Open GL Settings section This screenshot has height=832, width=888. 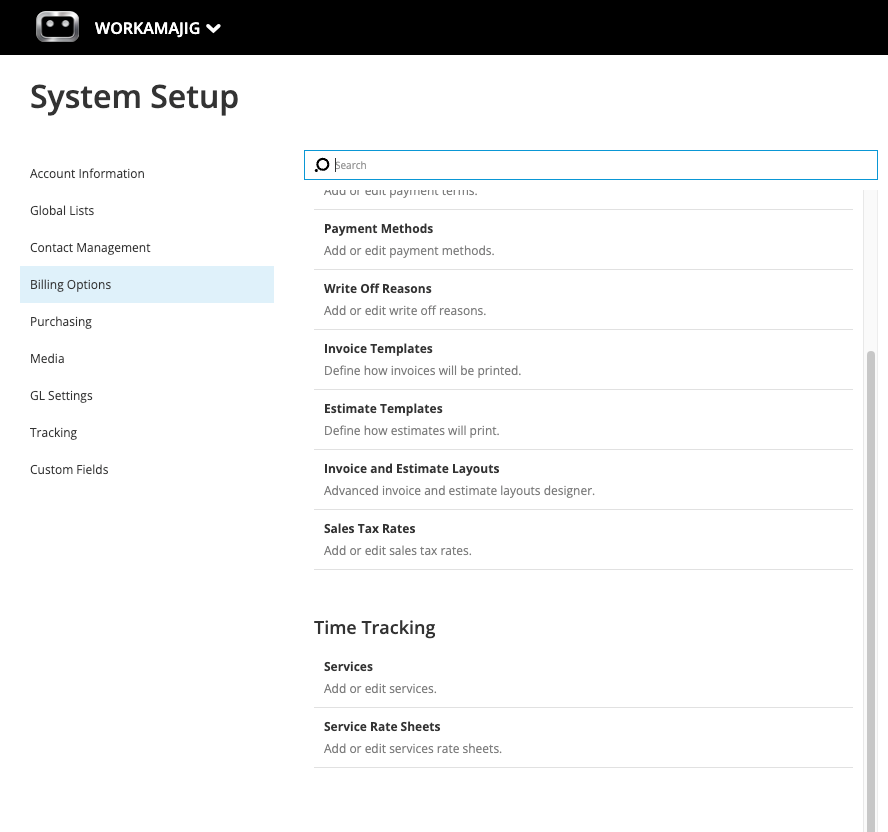[x=61, y=396]
